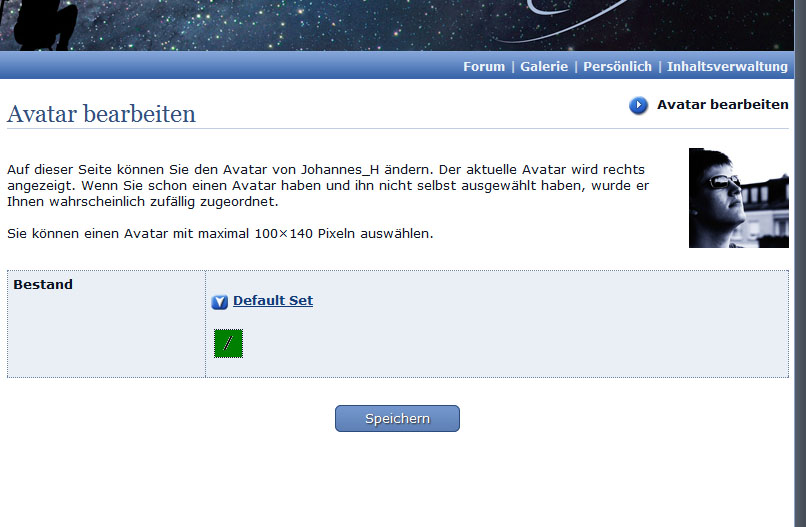806x527 pixels.
Task: Open the Persönlich menu item
Action: (617, 66)
